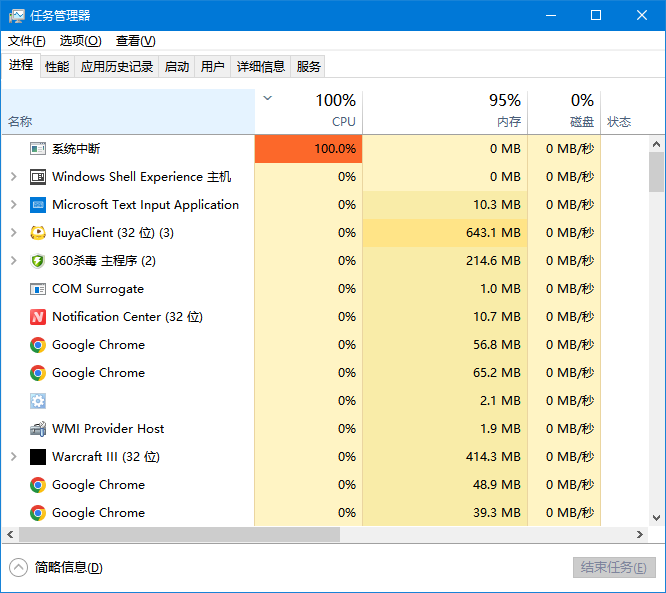Switch to the 详细信息 tab
The height and width of the screenshot is (593, 666).
260,67
